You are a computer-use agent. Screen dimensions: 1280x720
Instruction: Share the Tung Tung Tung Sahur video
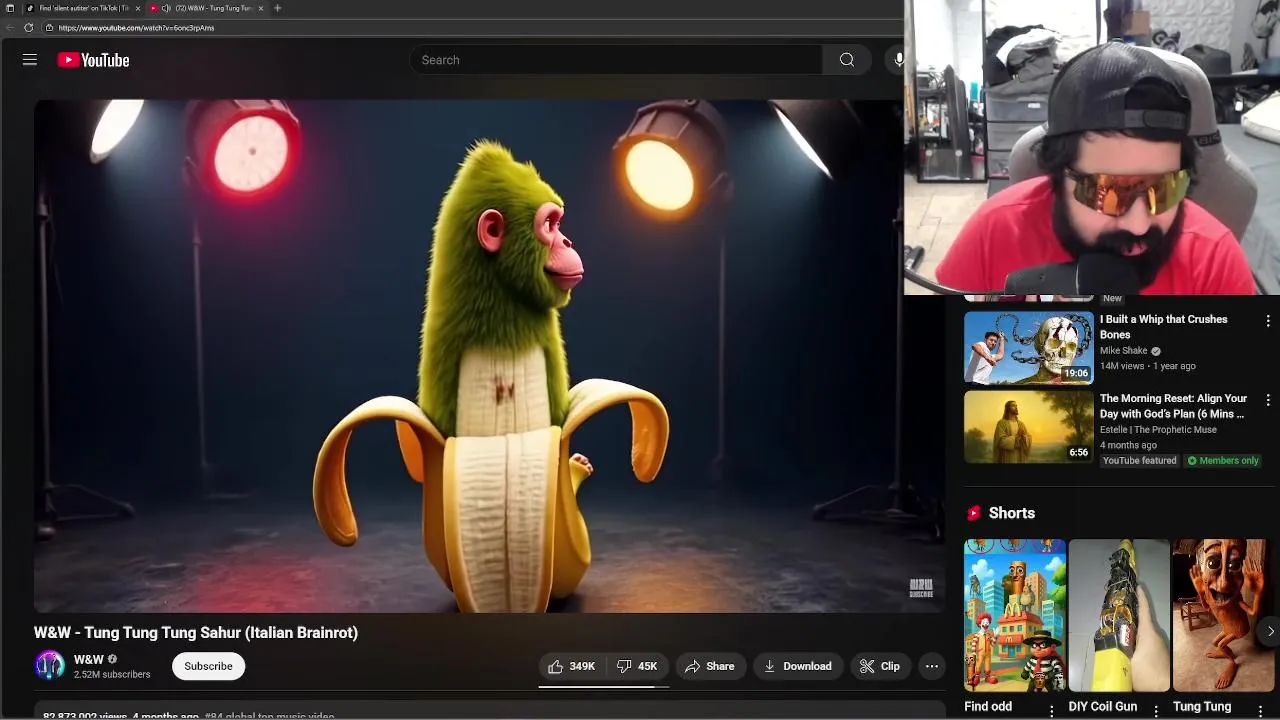(709, 666)
